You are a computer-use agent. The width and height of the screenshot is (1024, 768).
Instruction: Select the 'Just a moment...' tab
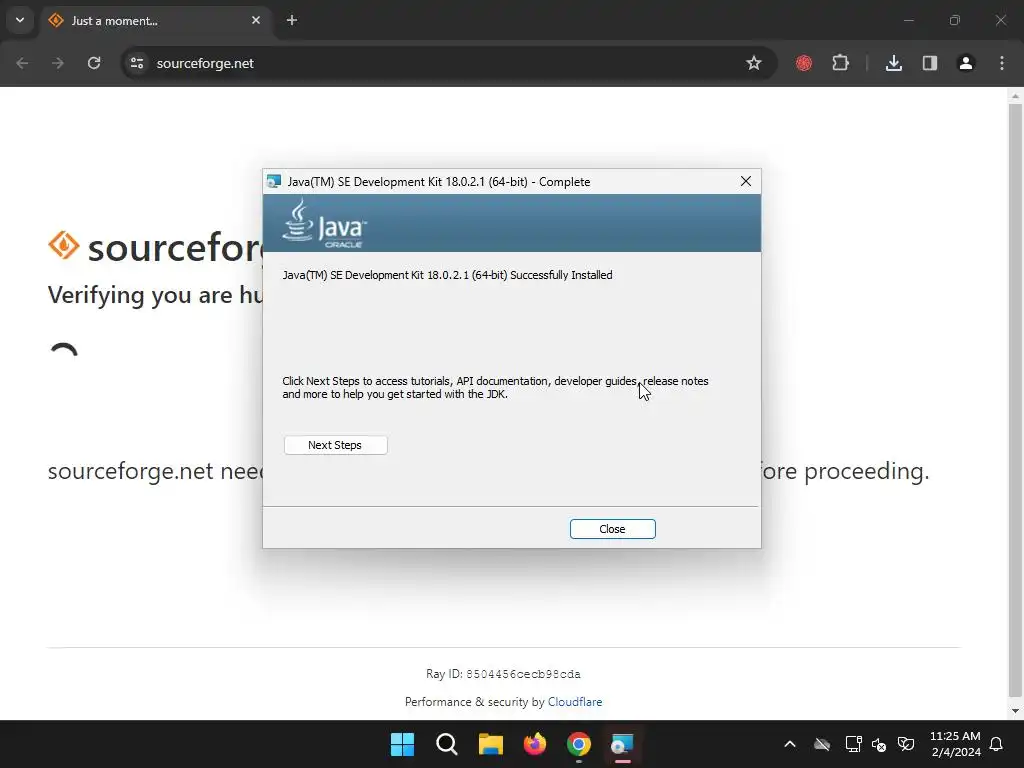click(x=155, y=20)
